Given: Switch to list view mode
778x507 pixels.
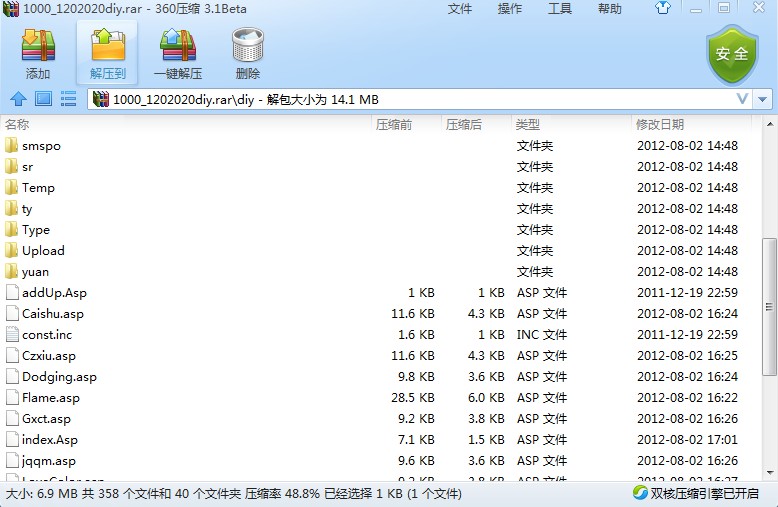Looking at the screenshot, I should [68, 99].
